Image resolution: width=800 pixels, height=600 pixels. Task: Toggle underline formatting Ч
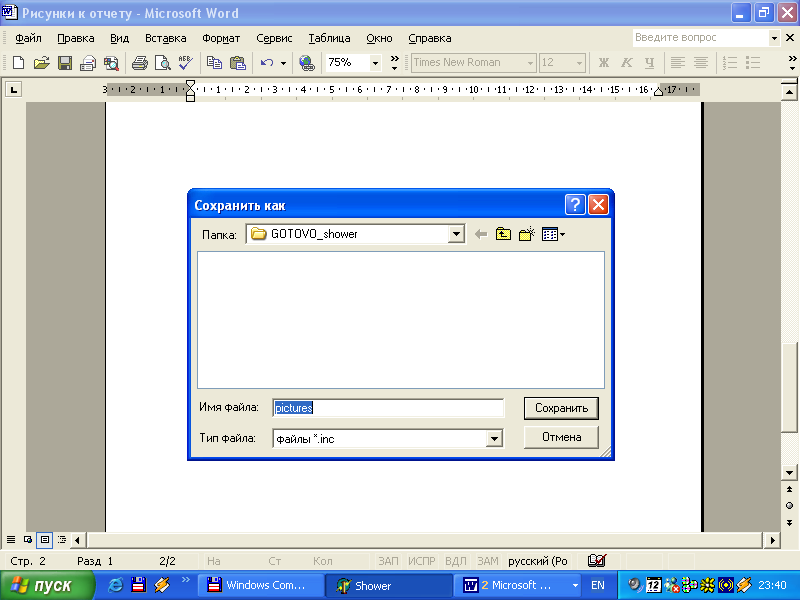click(x=649, y=63)
